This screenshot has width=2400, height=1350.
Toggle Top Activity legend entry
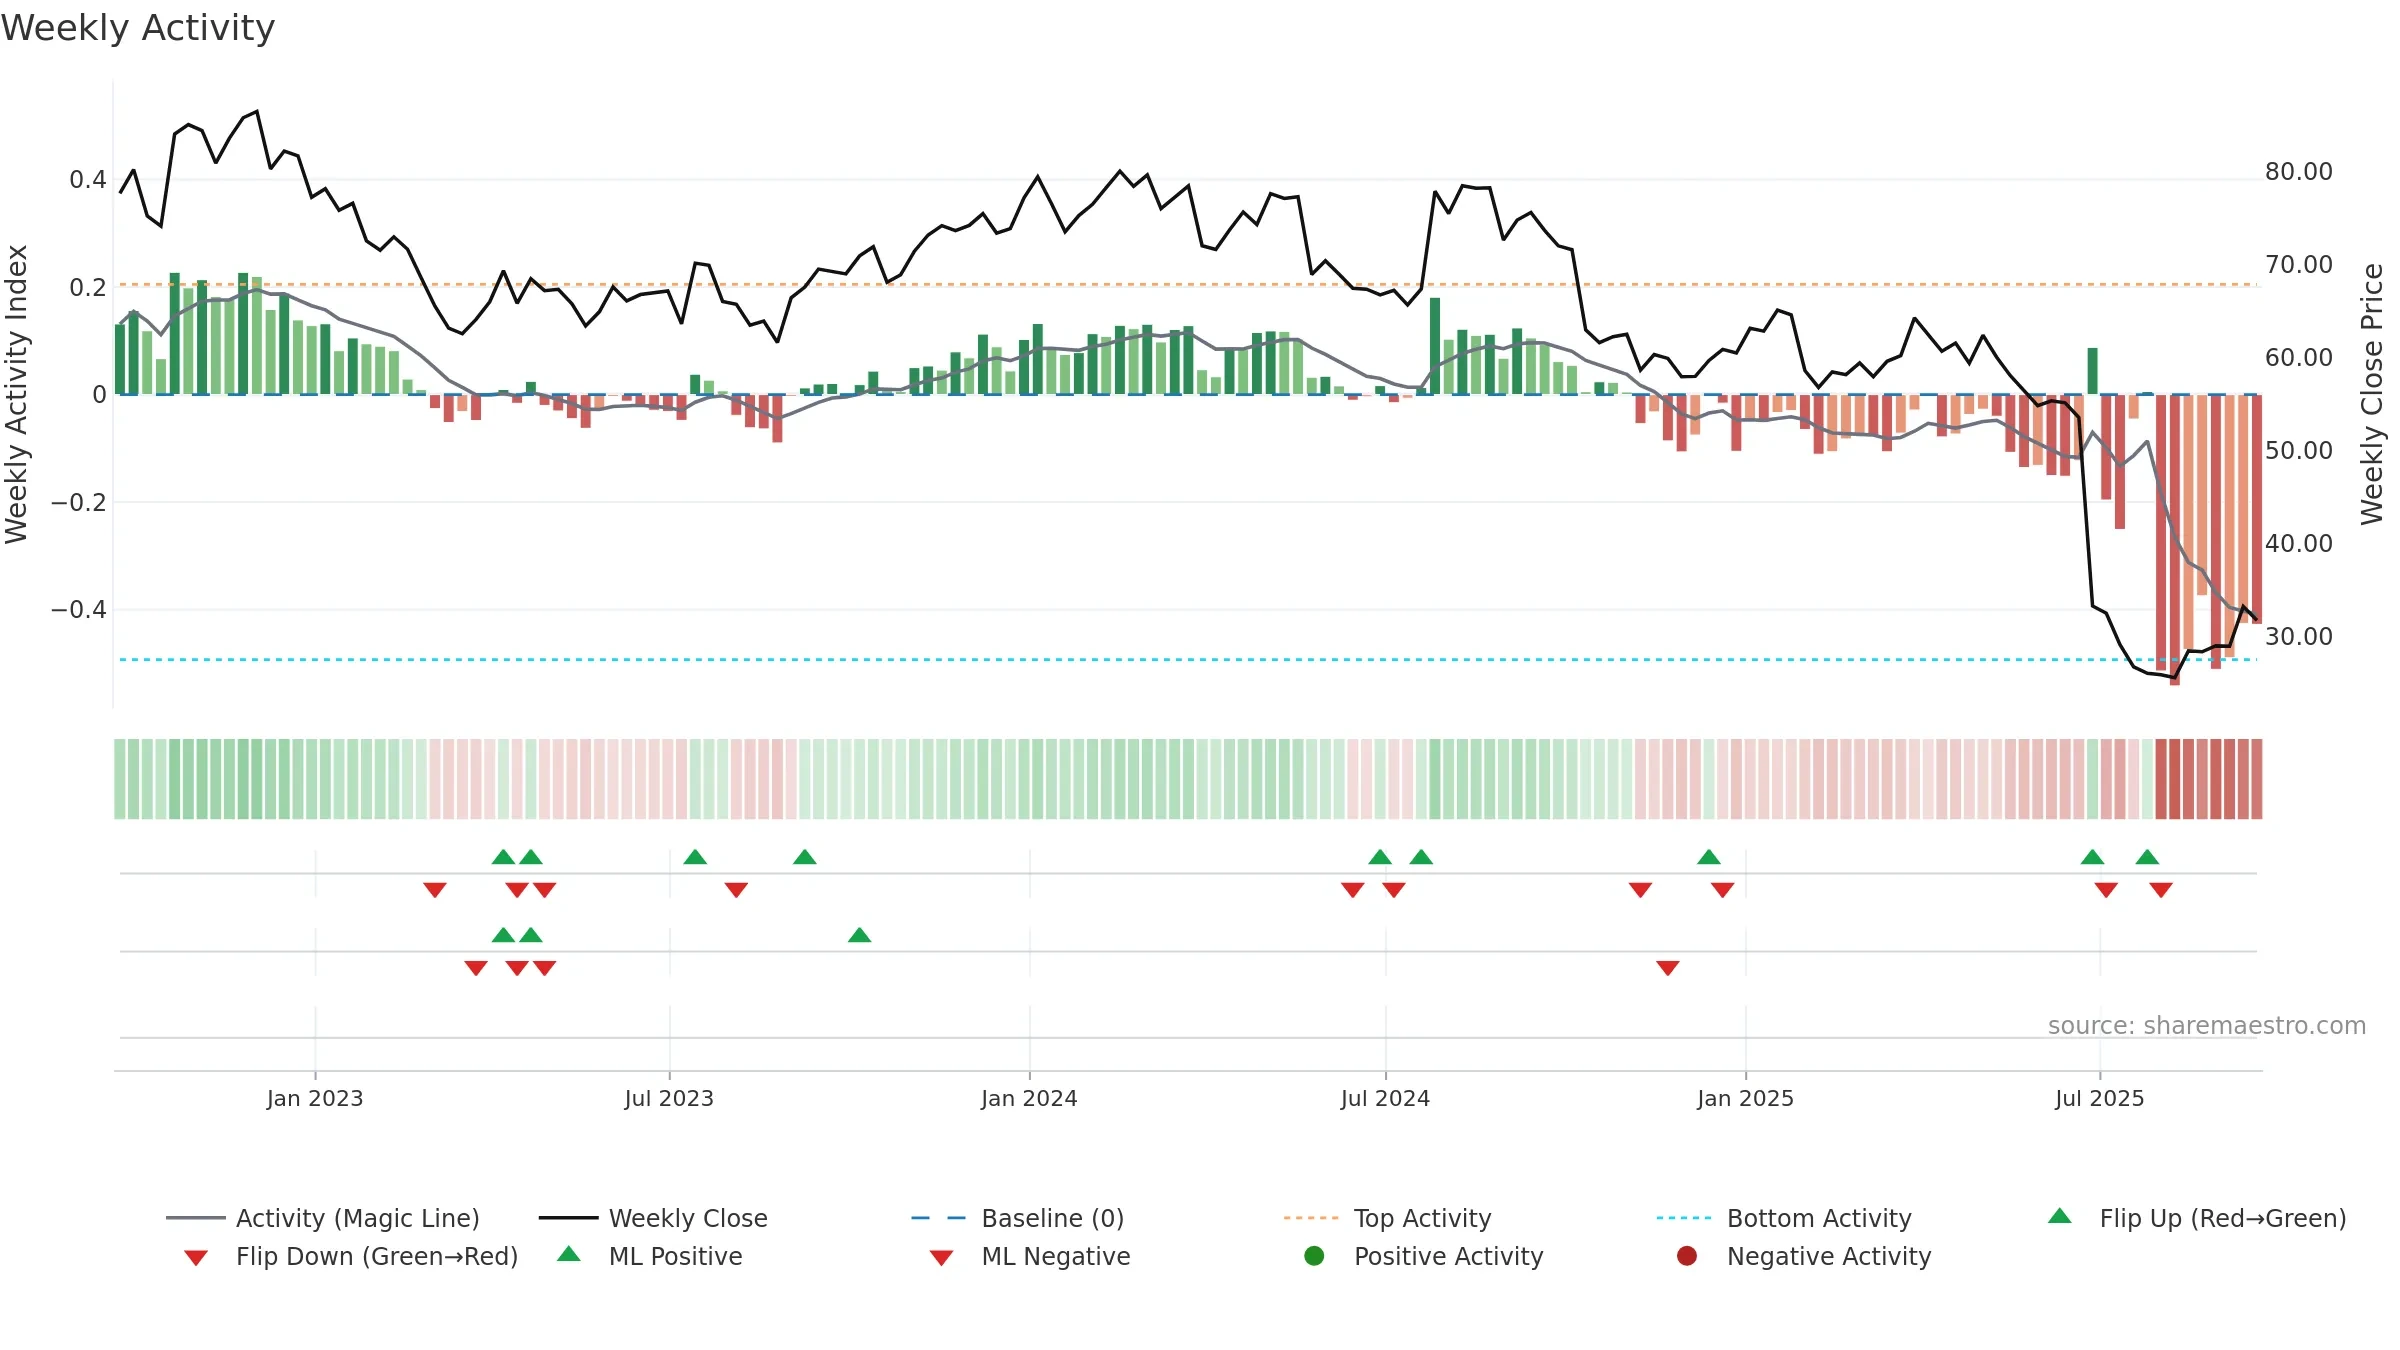[1387, 1218]
